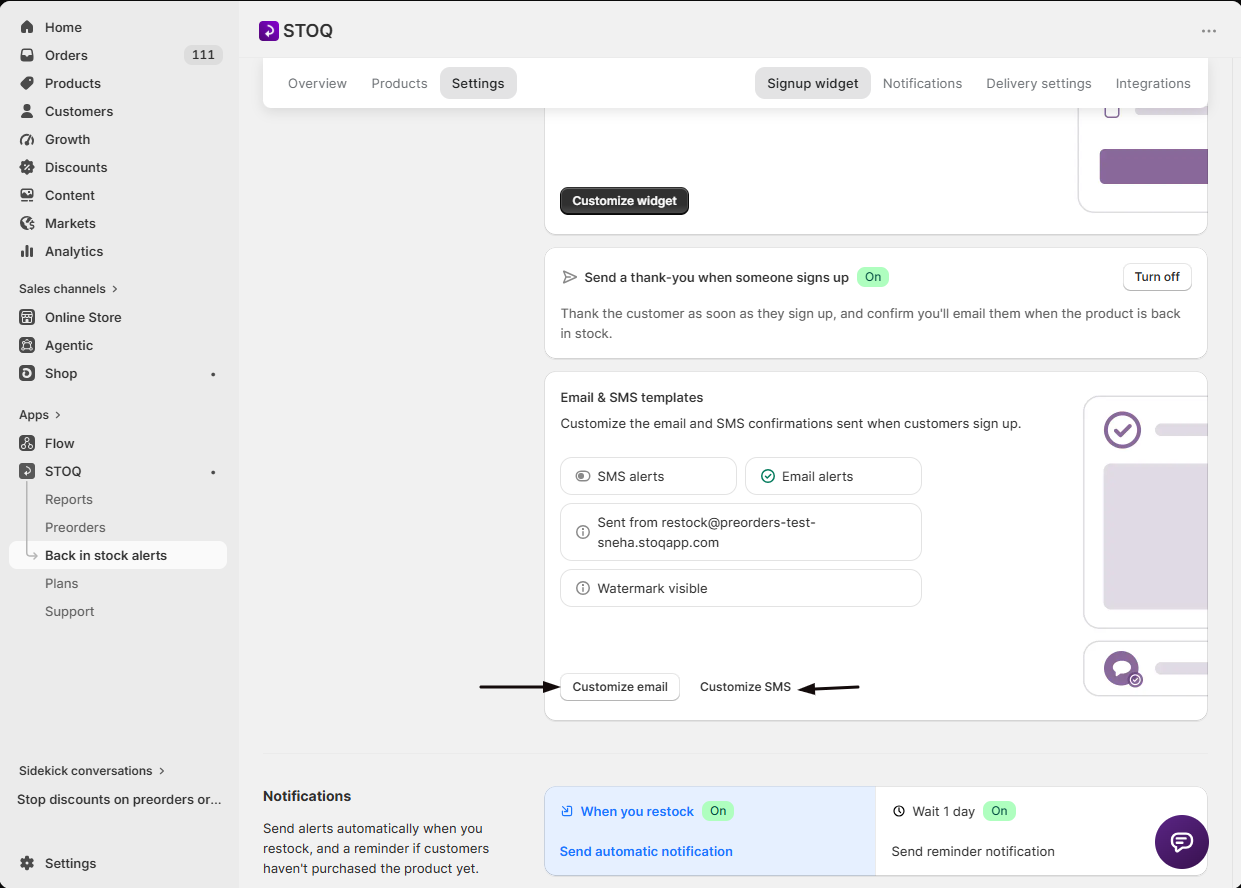Click the checkbox in widget preview
Screen dimensions: 1241x888
click(x=1112, y=110)
